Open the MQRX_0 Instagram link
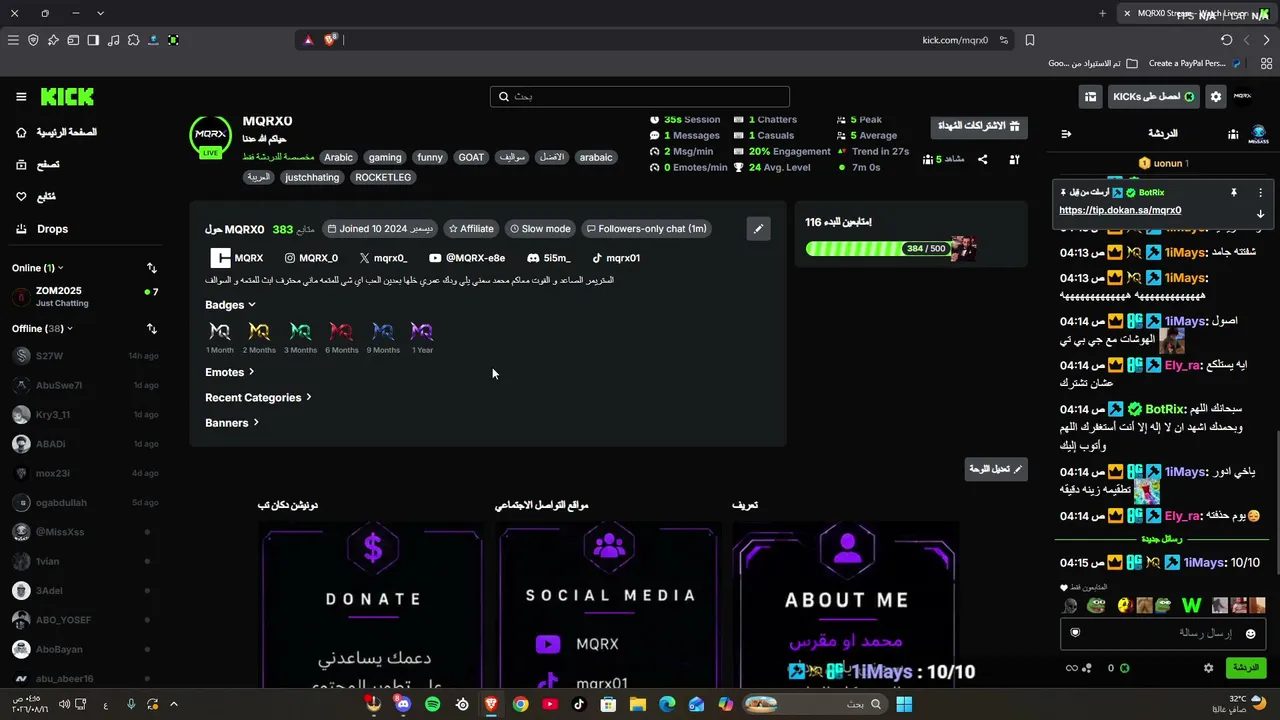The width and height of the screenshot is (1280, 720). (311, 258)
